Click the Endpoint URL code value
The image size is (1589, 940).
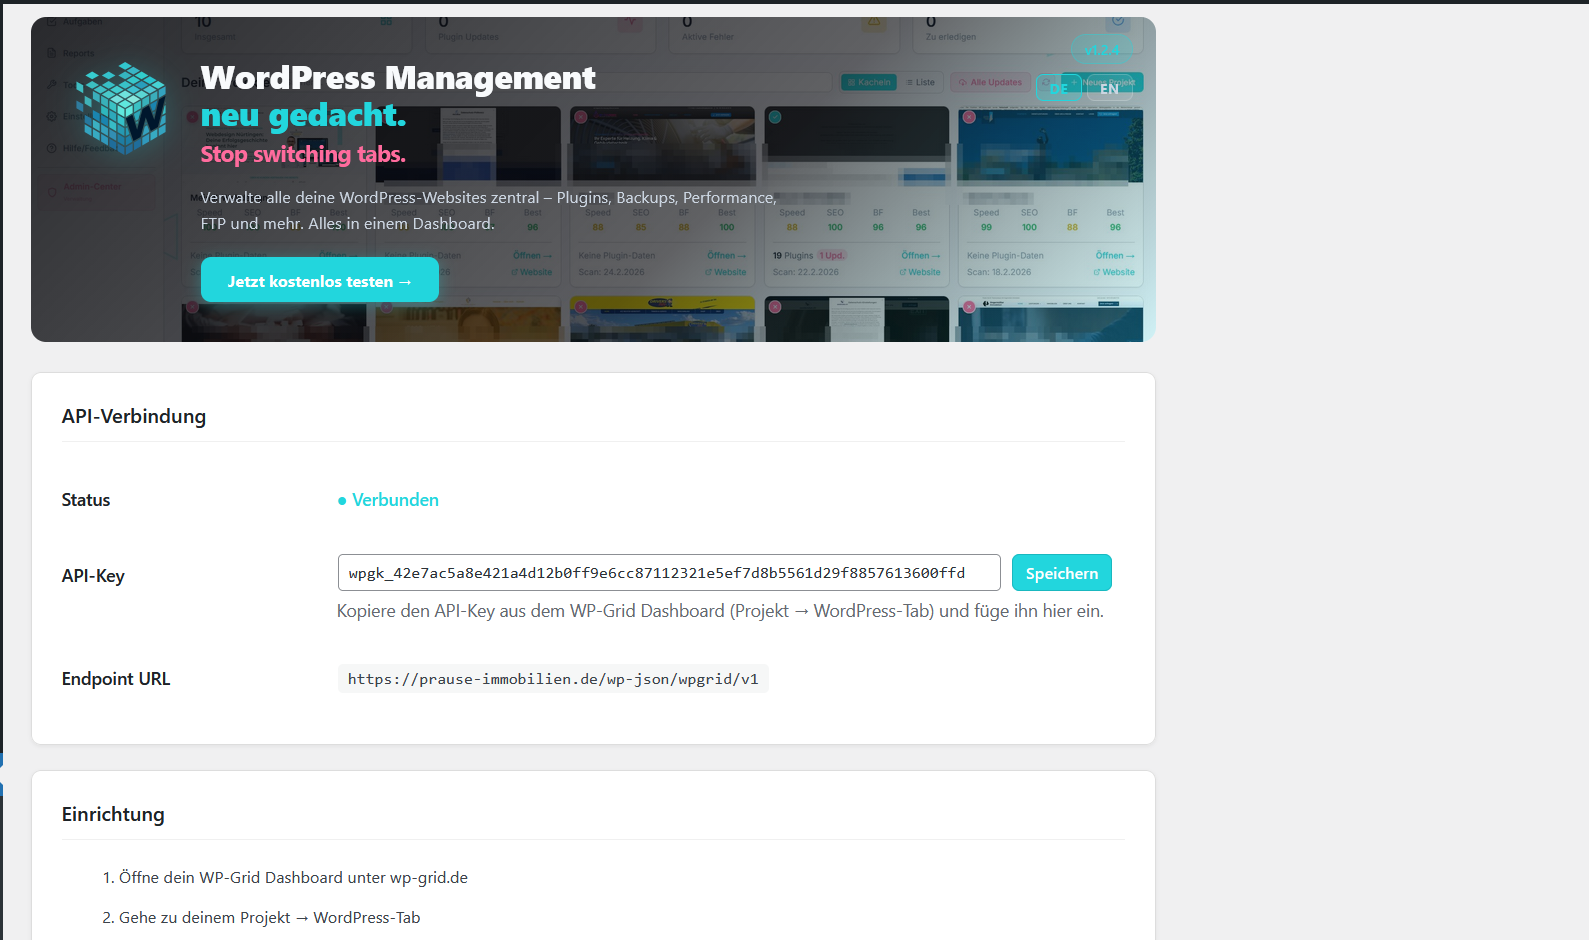[x=553, y=679]
